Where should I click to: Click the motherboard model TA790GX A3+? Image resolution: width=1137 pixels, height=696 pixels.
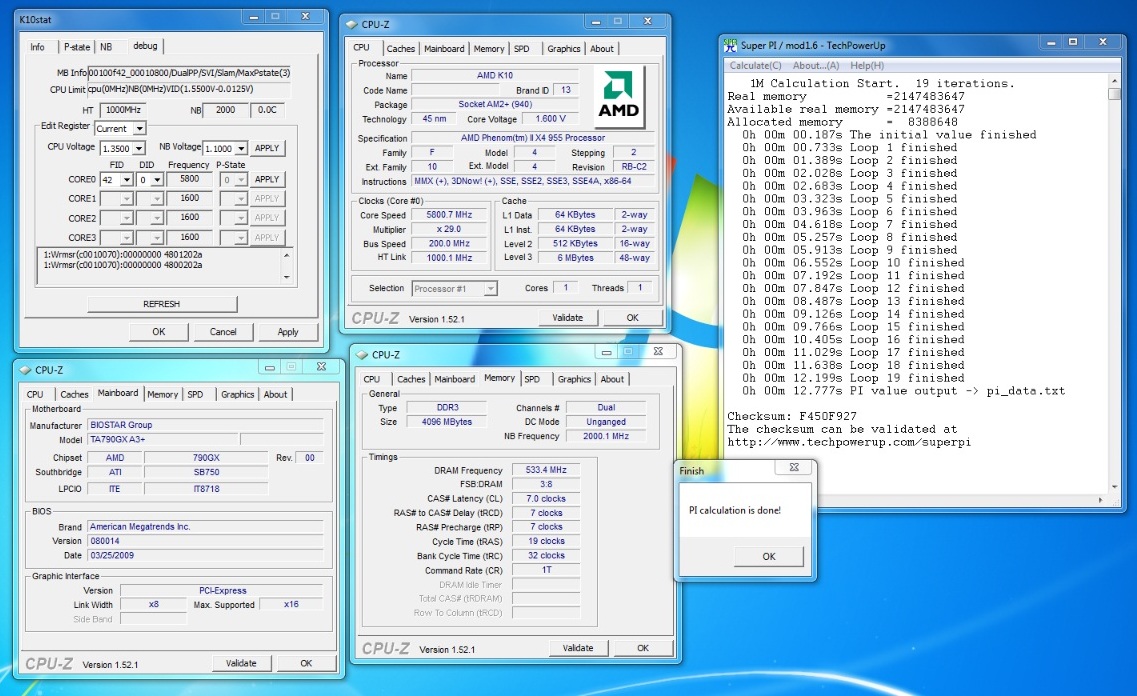tap(163, 439)
